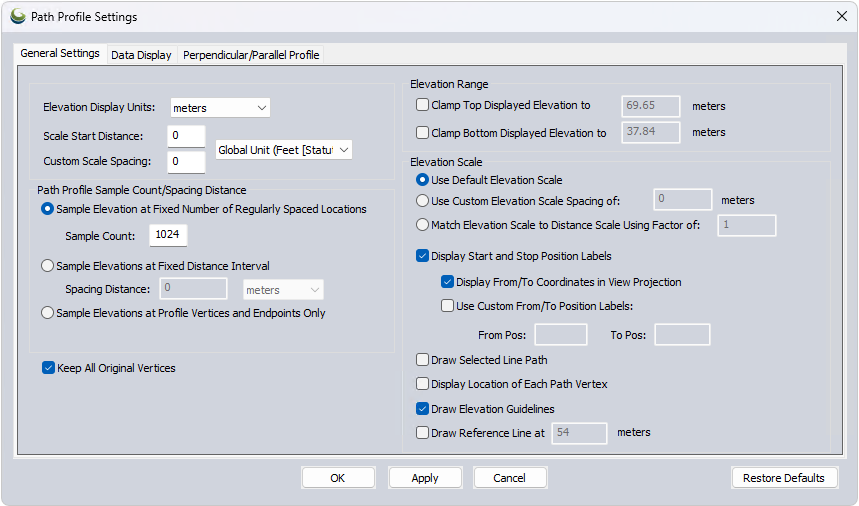Click the Scale Start Distance field

pyautogui.click(x=186, y=136)
